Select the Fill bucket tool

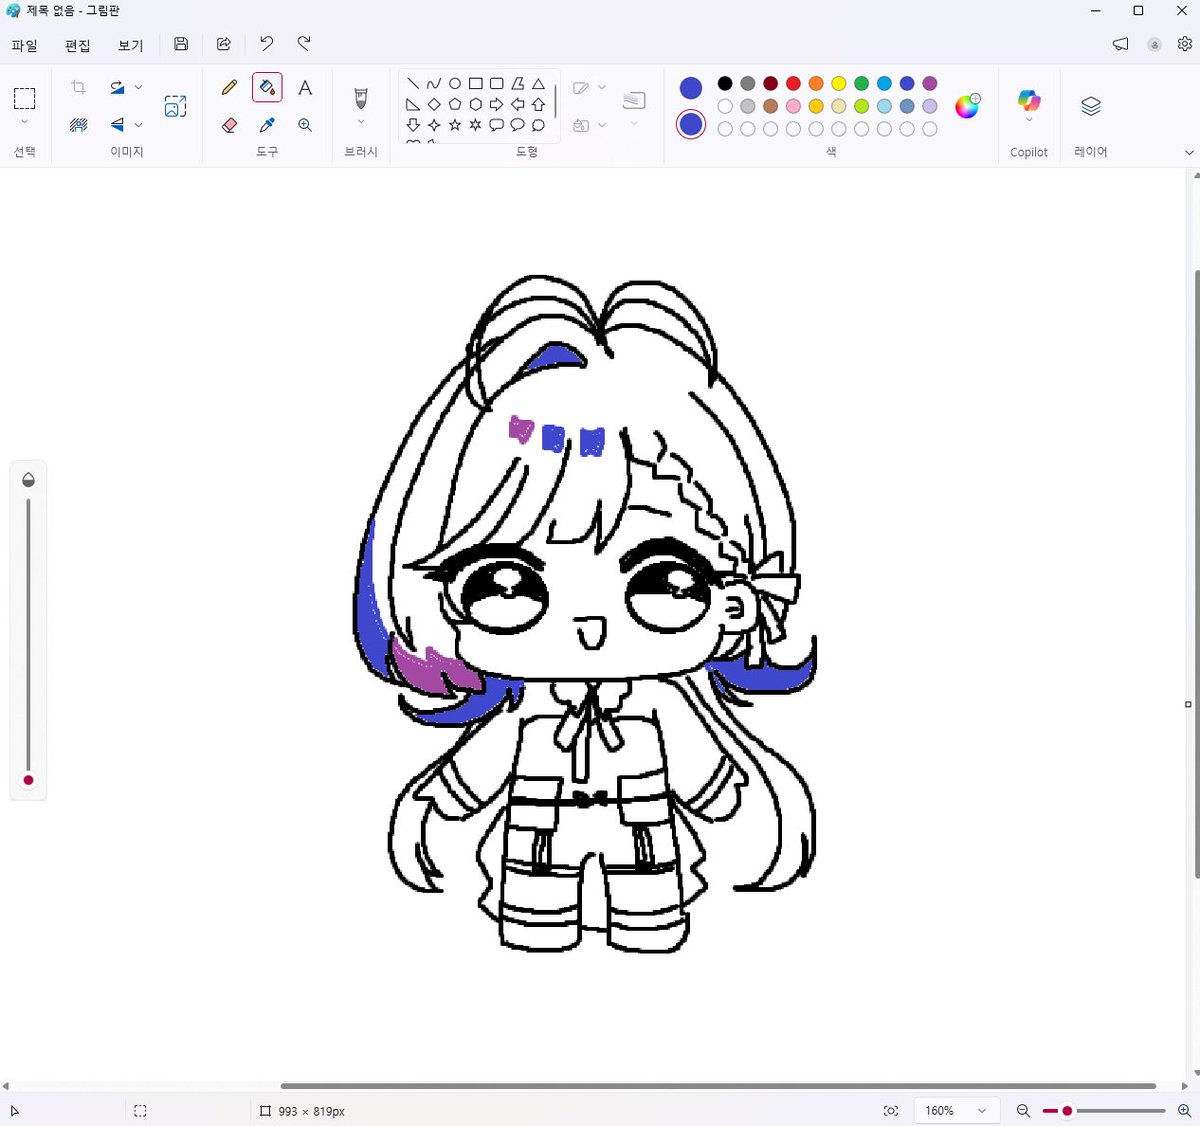click(267, 87)
